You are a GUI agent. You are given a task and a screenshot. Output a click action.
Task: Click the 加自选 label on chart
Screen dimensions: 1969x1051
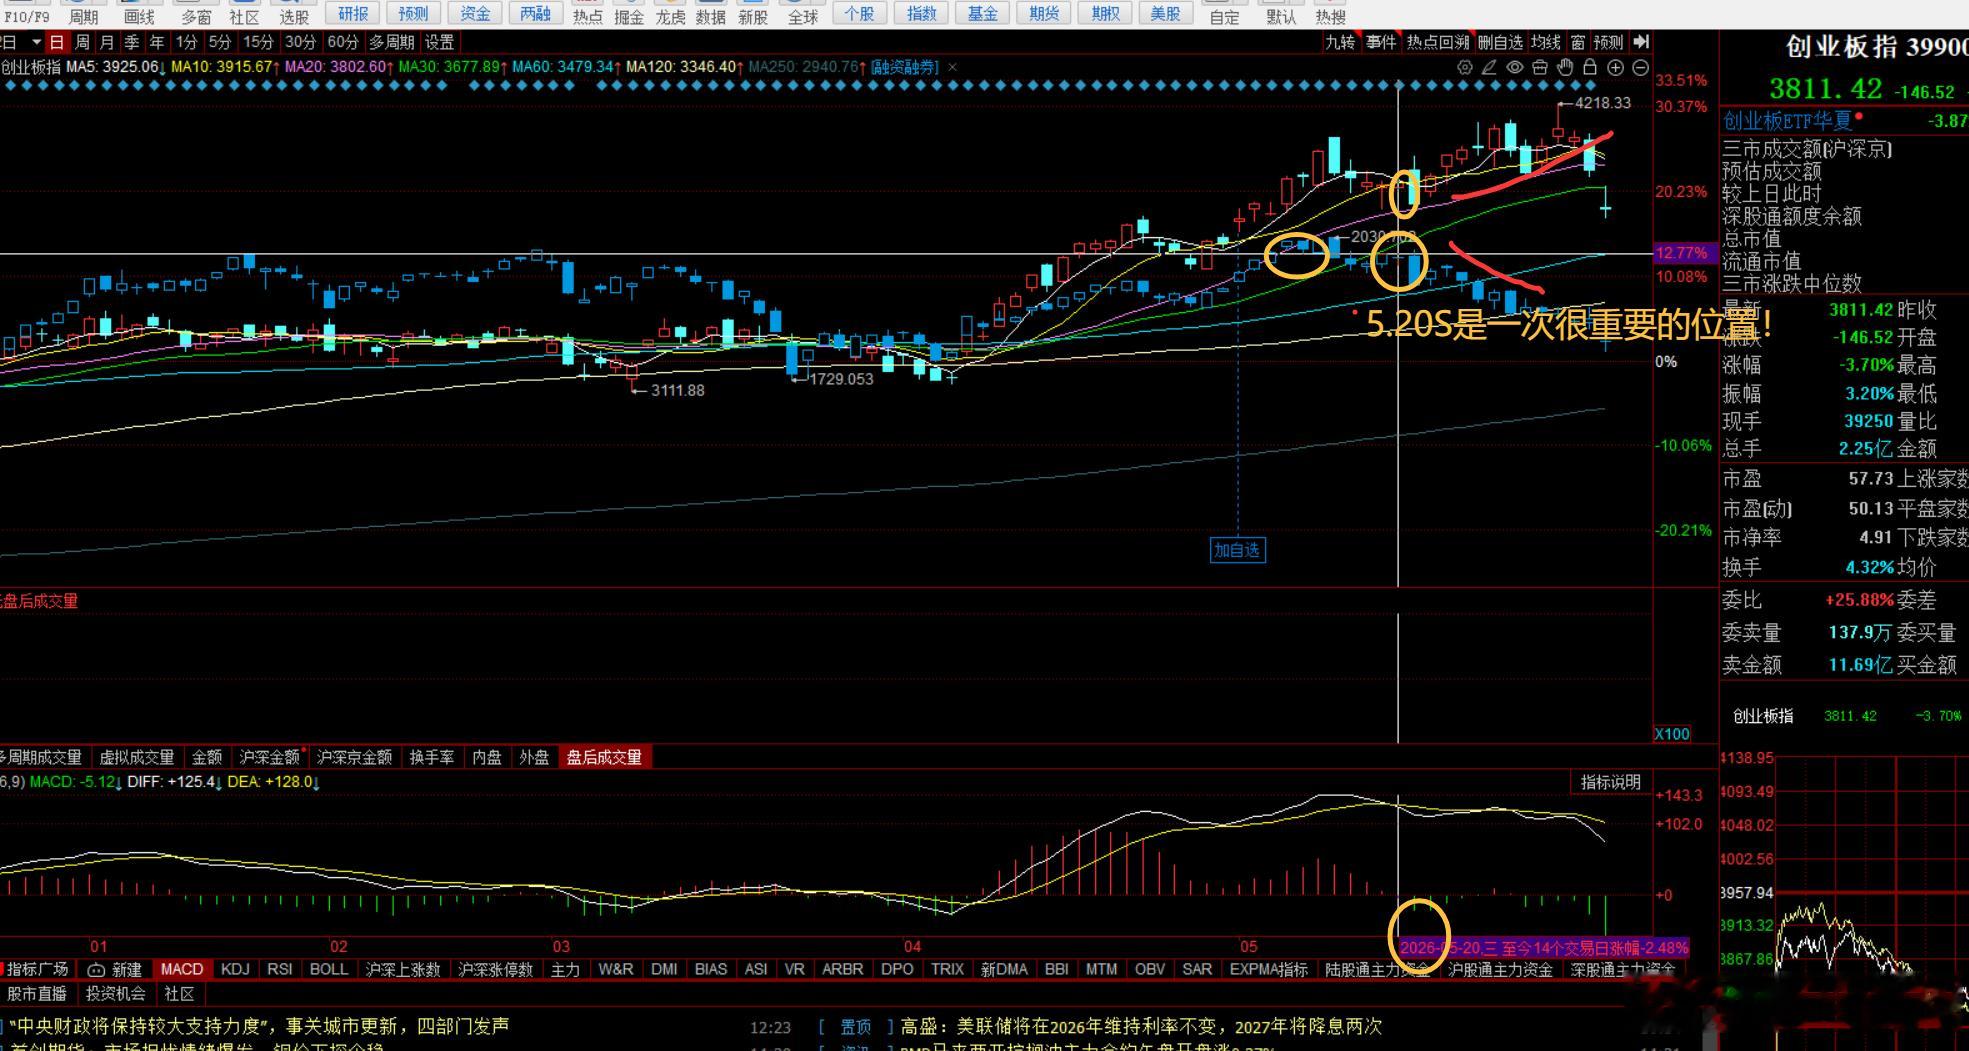pyautogui.click(x=1237, y=550)
